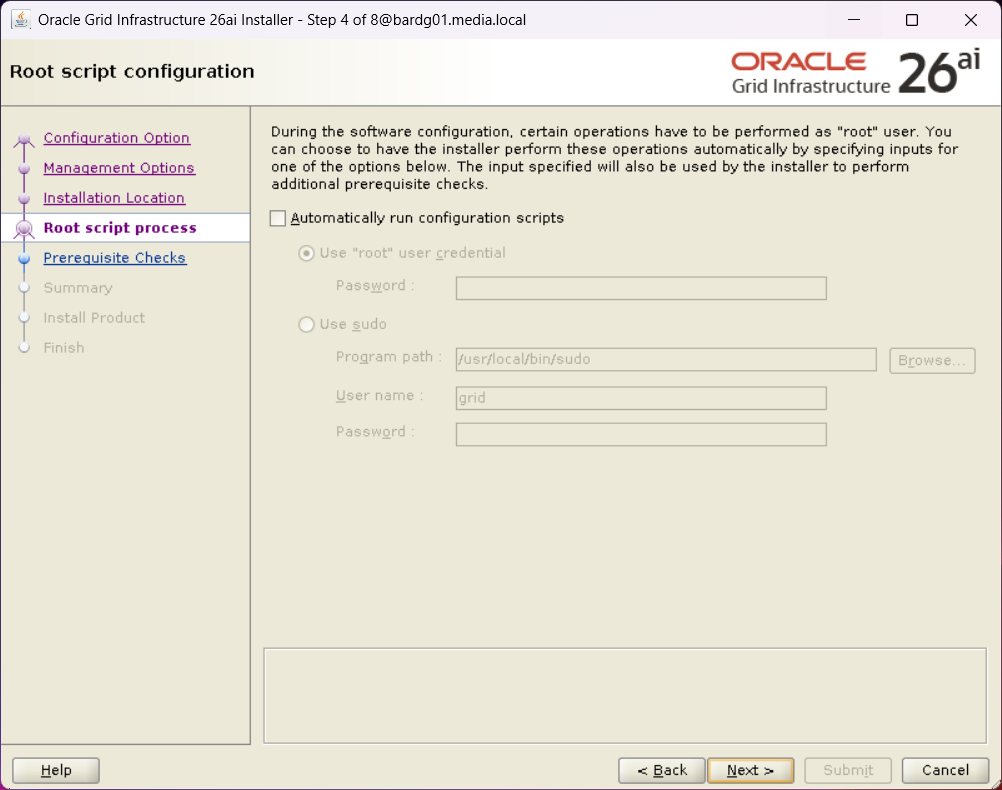Click the Configuration Option step bullet icon

click(x=24, y=139)
